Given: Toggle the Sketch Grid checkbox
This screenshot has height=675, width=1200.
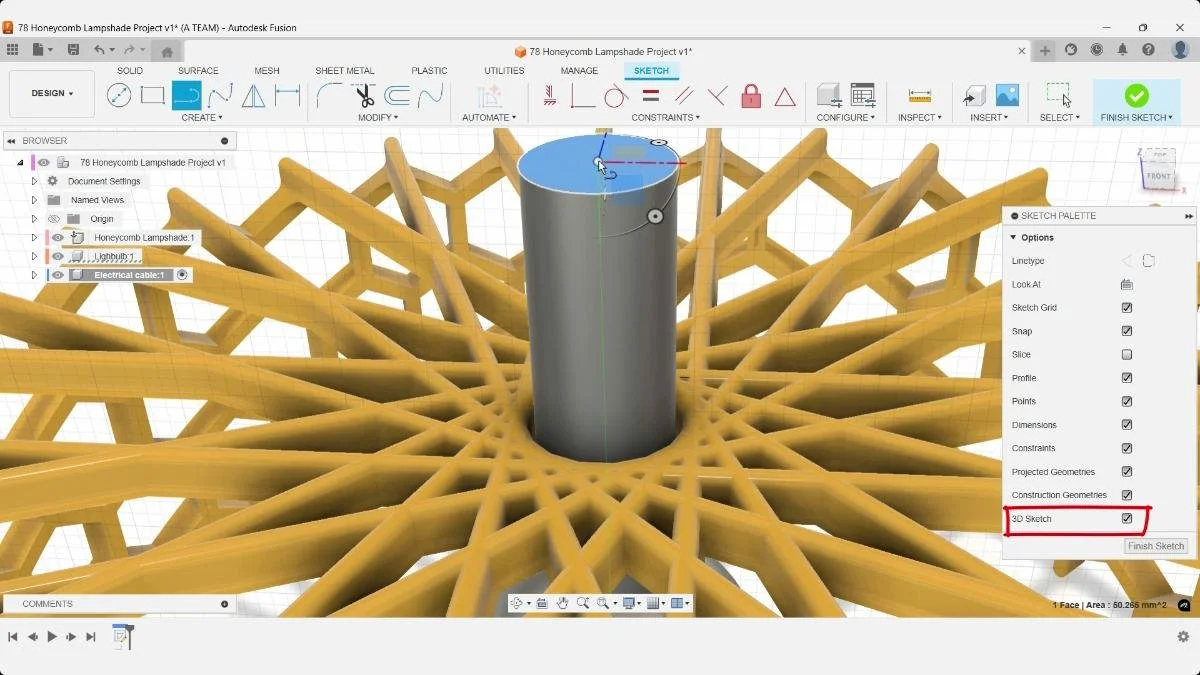Looking at the screenshot, I should click(1127, 308).
